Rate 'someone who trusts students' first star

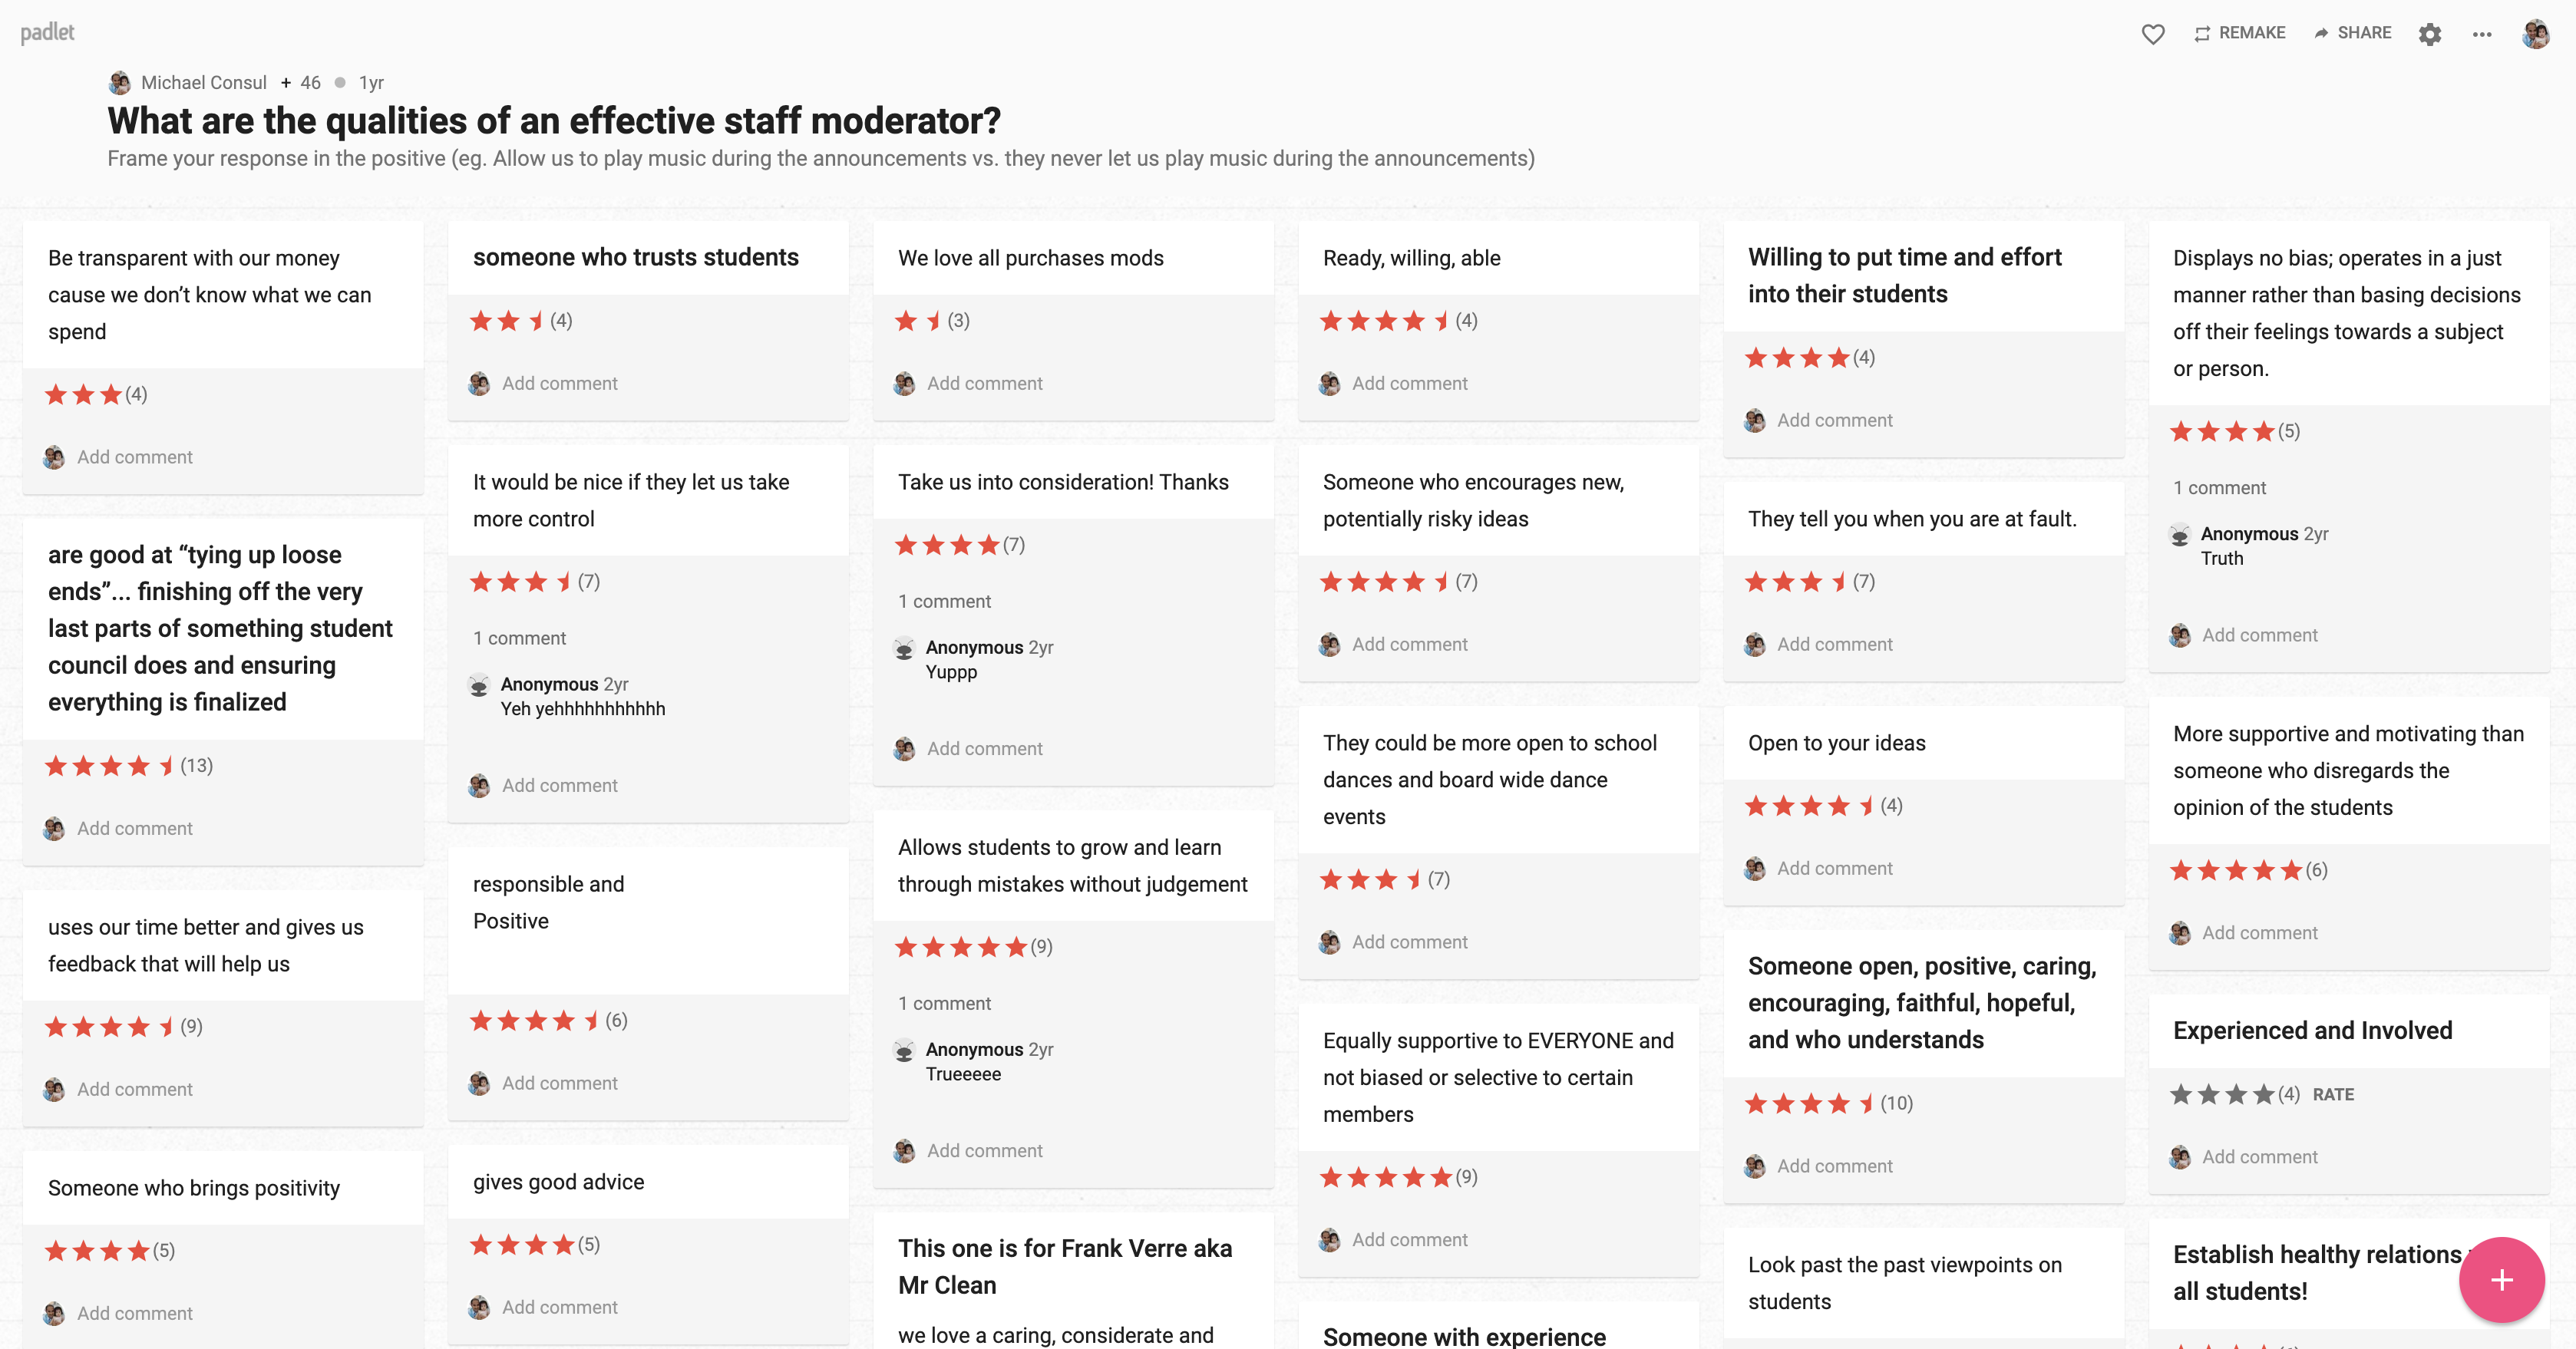coord(481,321)
